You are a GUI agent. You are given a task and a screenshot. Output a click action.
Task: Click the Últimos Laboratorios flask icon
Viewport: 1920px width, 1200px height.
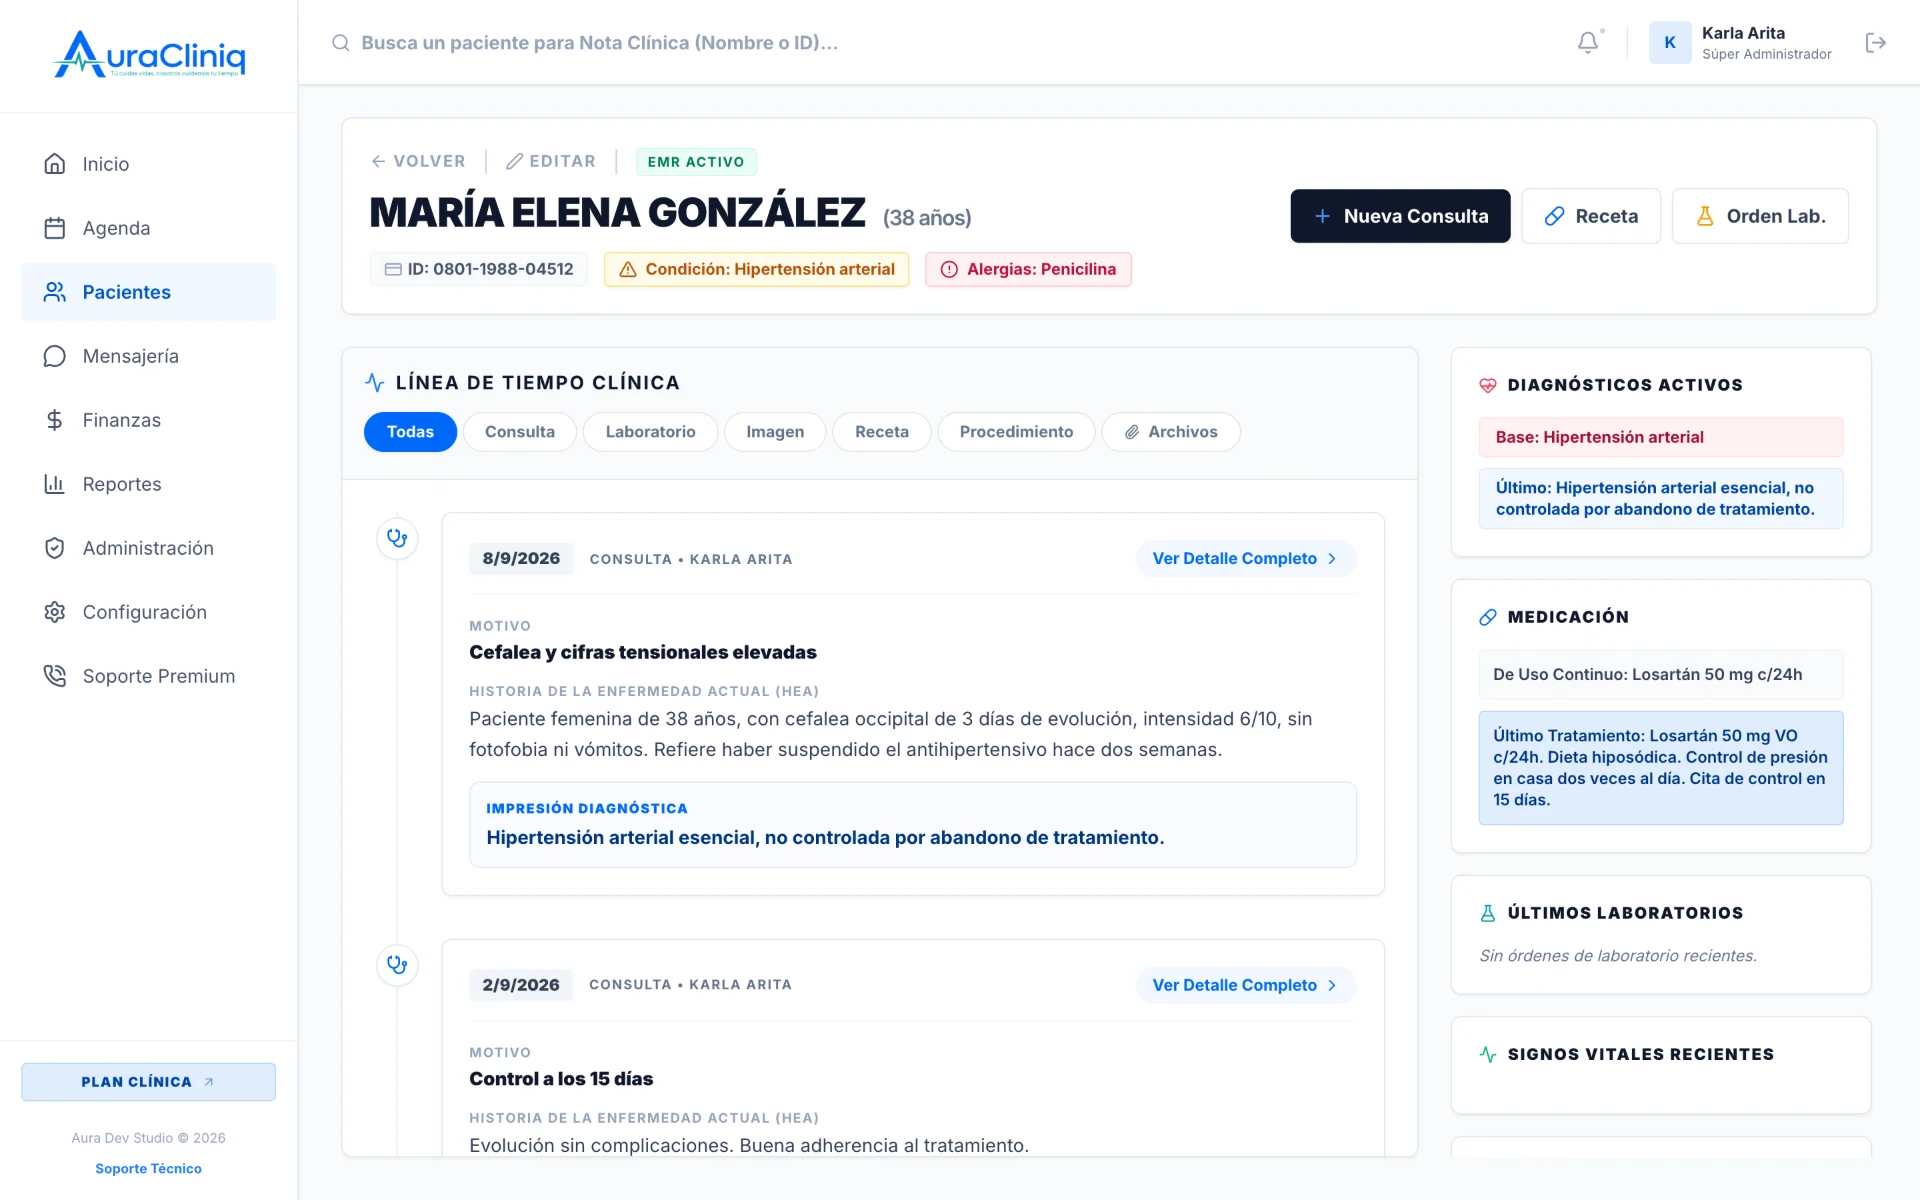point(1488,913)
